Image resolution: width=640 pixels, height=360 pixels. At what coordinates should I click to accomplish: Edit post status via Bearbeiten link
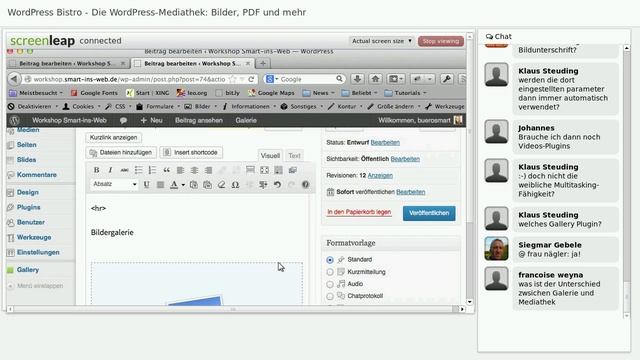pyautogui.click(x=385, y=142)
